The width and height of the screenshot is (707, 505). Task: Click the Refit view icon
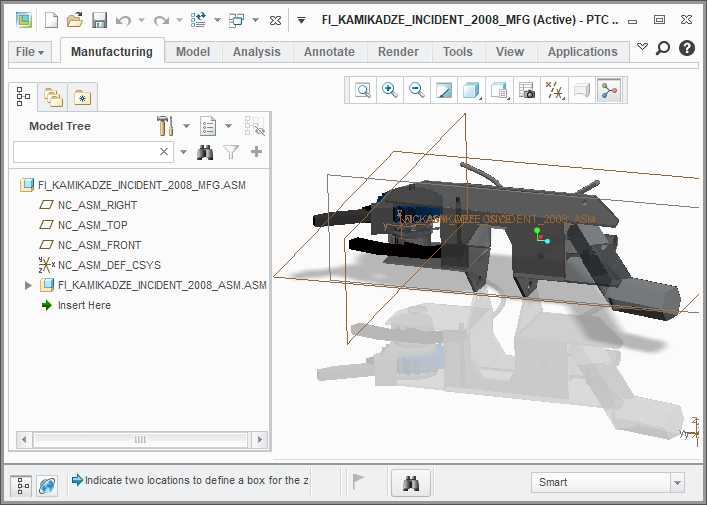click(x=363, y=90)
